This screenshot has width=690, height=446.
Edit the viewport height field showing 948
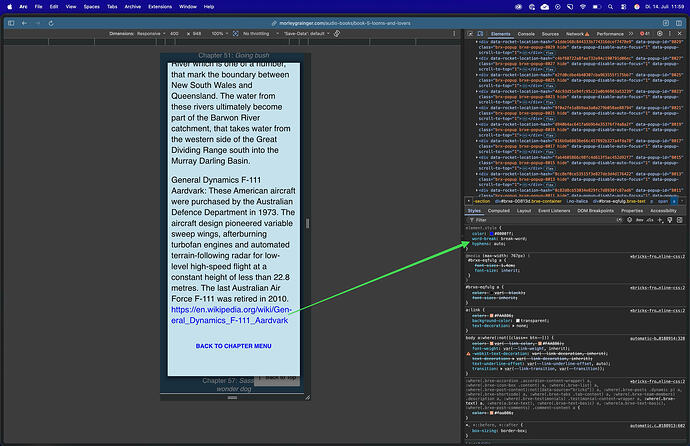197,33
